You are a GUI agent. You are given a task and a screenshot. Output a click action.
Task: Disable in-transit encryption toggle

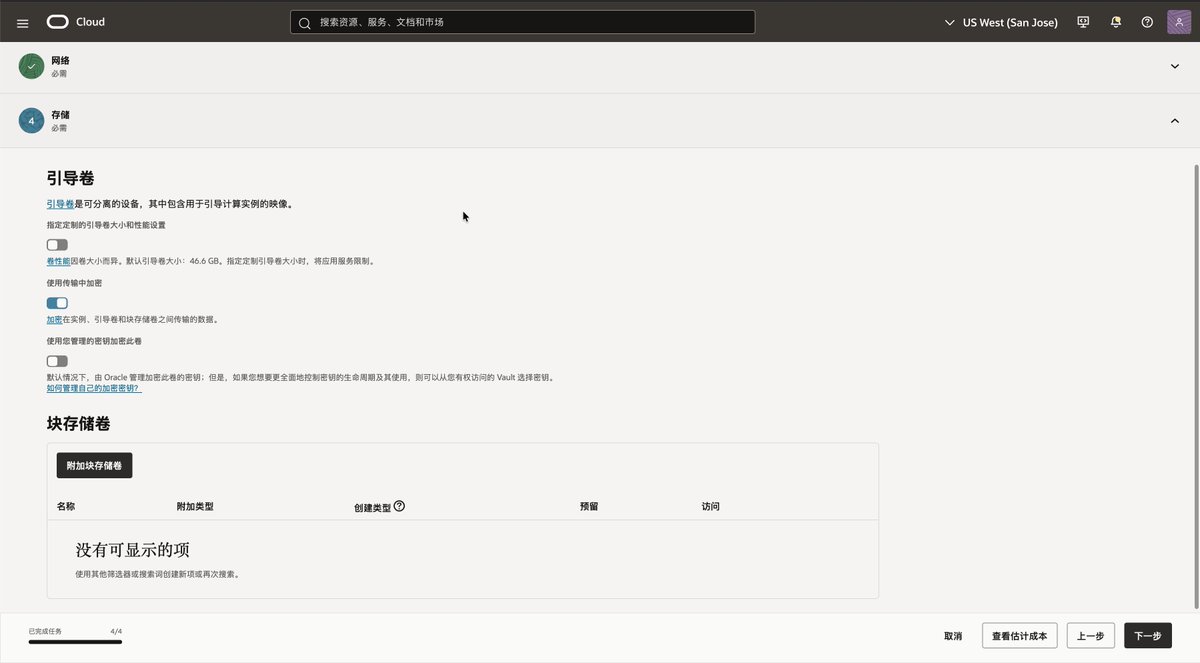click(57, 303)
